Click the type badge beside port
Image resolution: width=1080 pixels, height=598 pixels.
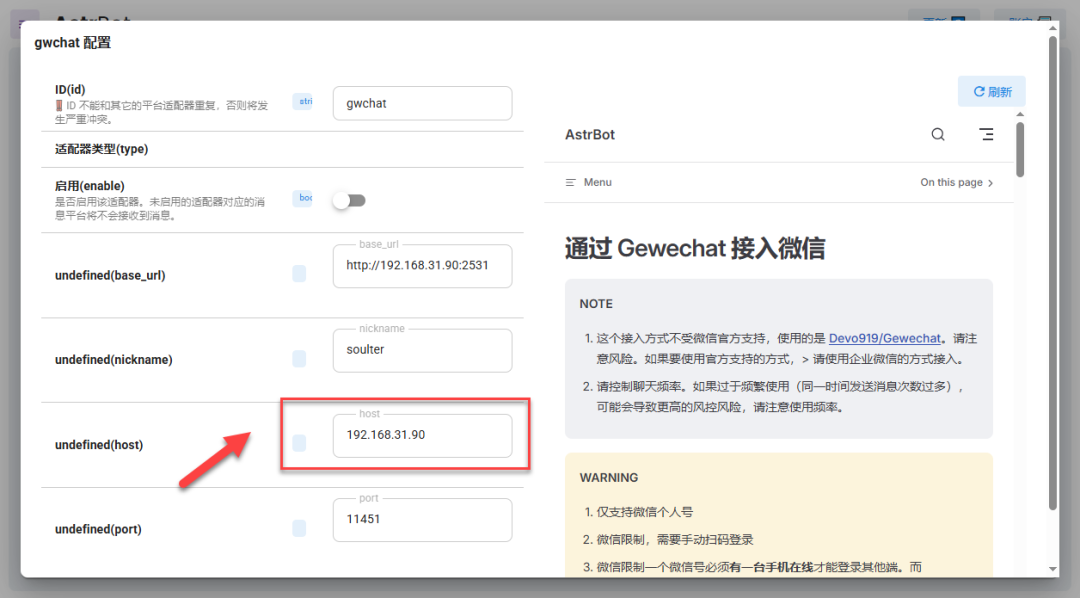coord(299,528)
